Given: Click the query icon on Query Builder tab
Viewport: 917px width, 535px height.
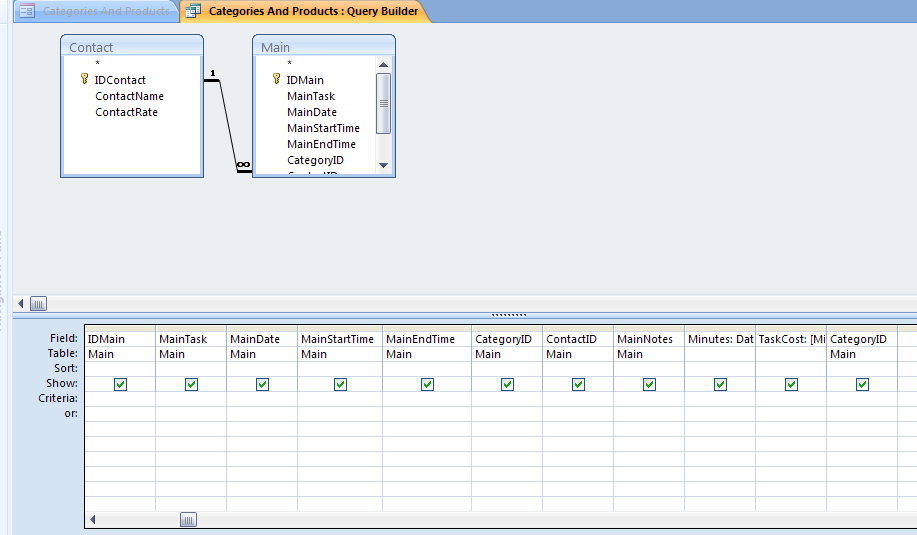Looking at the screenshot, I should point(193,11).
